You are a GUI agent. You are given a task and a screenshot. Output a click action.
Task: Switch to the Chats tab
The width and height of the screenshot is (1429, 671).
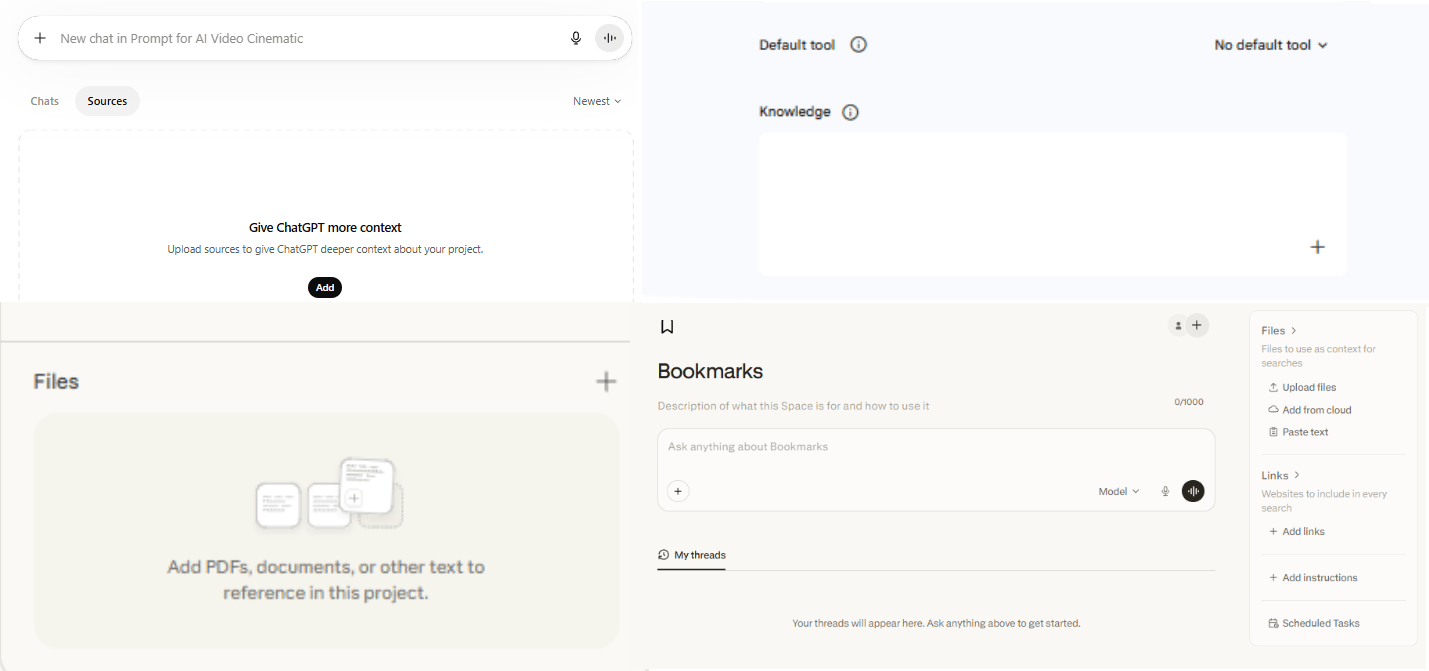(45, 101)
